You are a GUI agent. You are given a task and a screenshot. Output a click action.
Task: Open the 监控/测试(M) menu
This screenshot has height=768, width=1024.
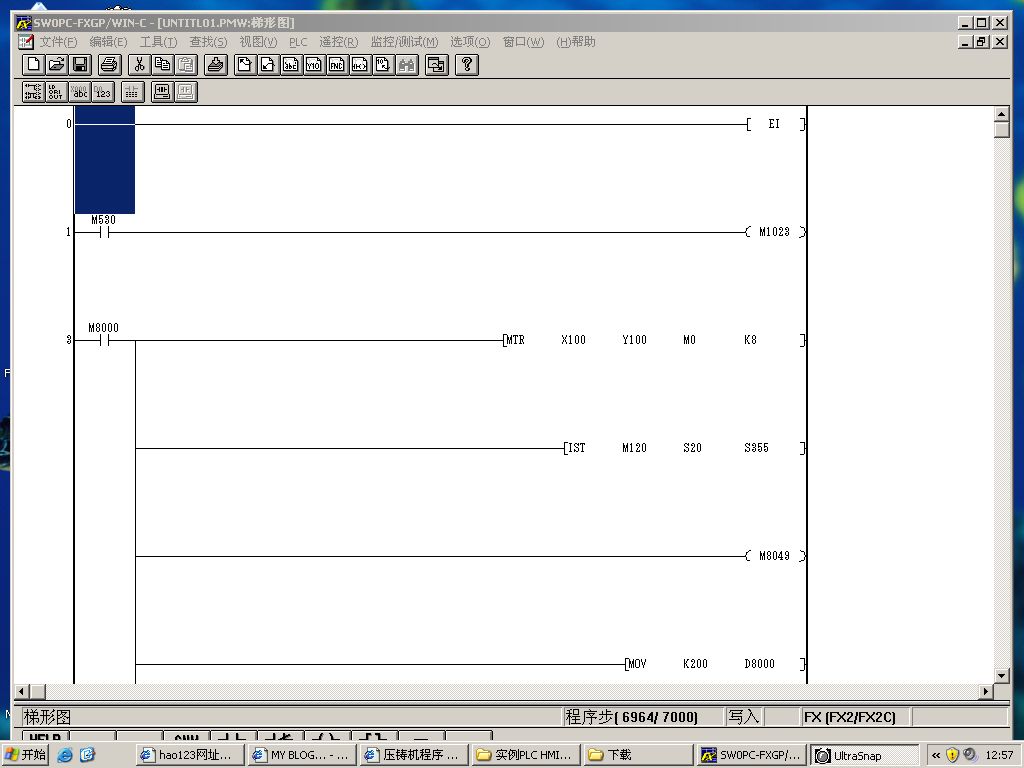404,42
